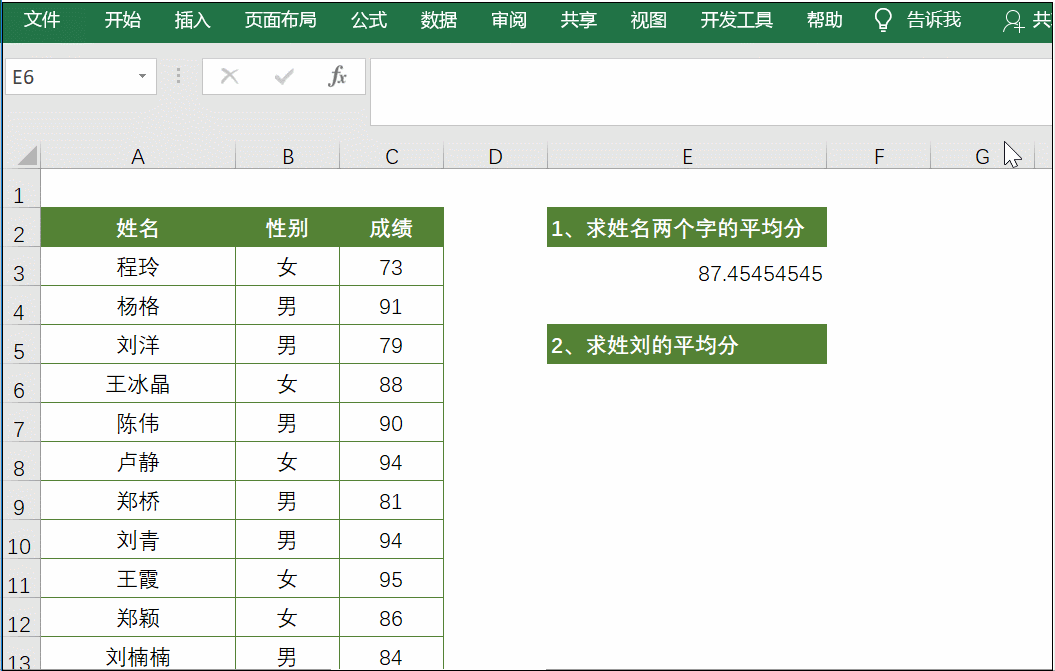Click the Insert Function fx icon

coord(338,77)
